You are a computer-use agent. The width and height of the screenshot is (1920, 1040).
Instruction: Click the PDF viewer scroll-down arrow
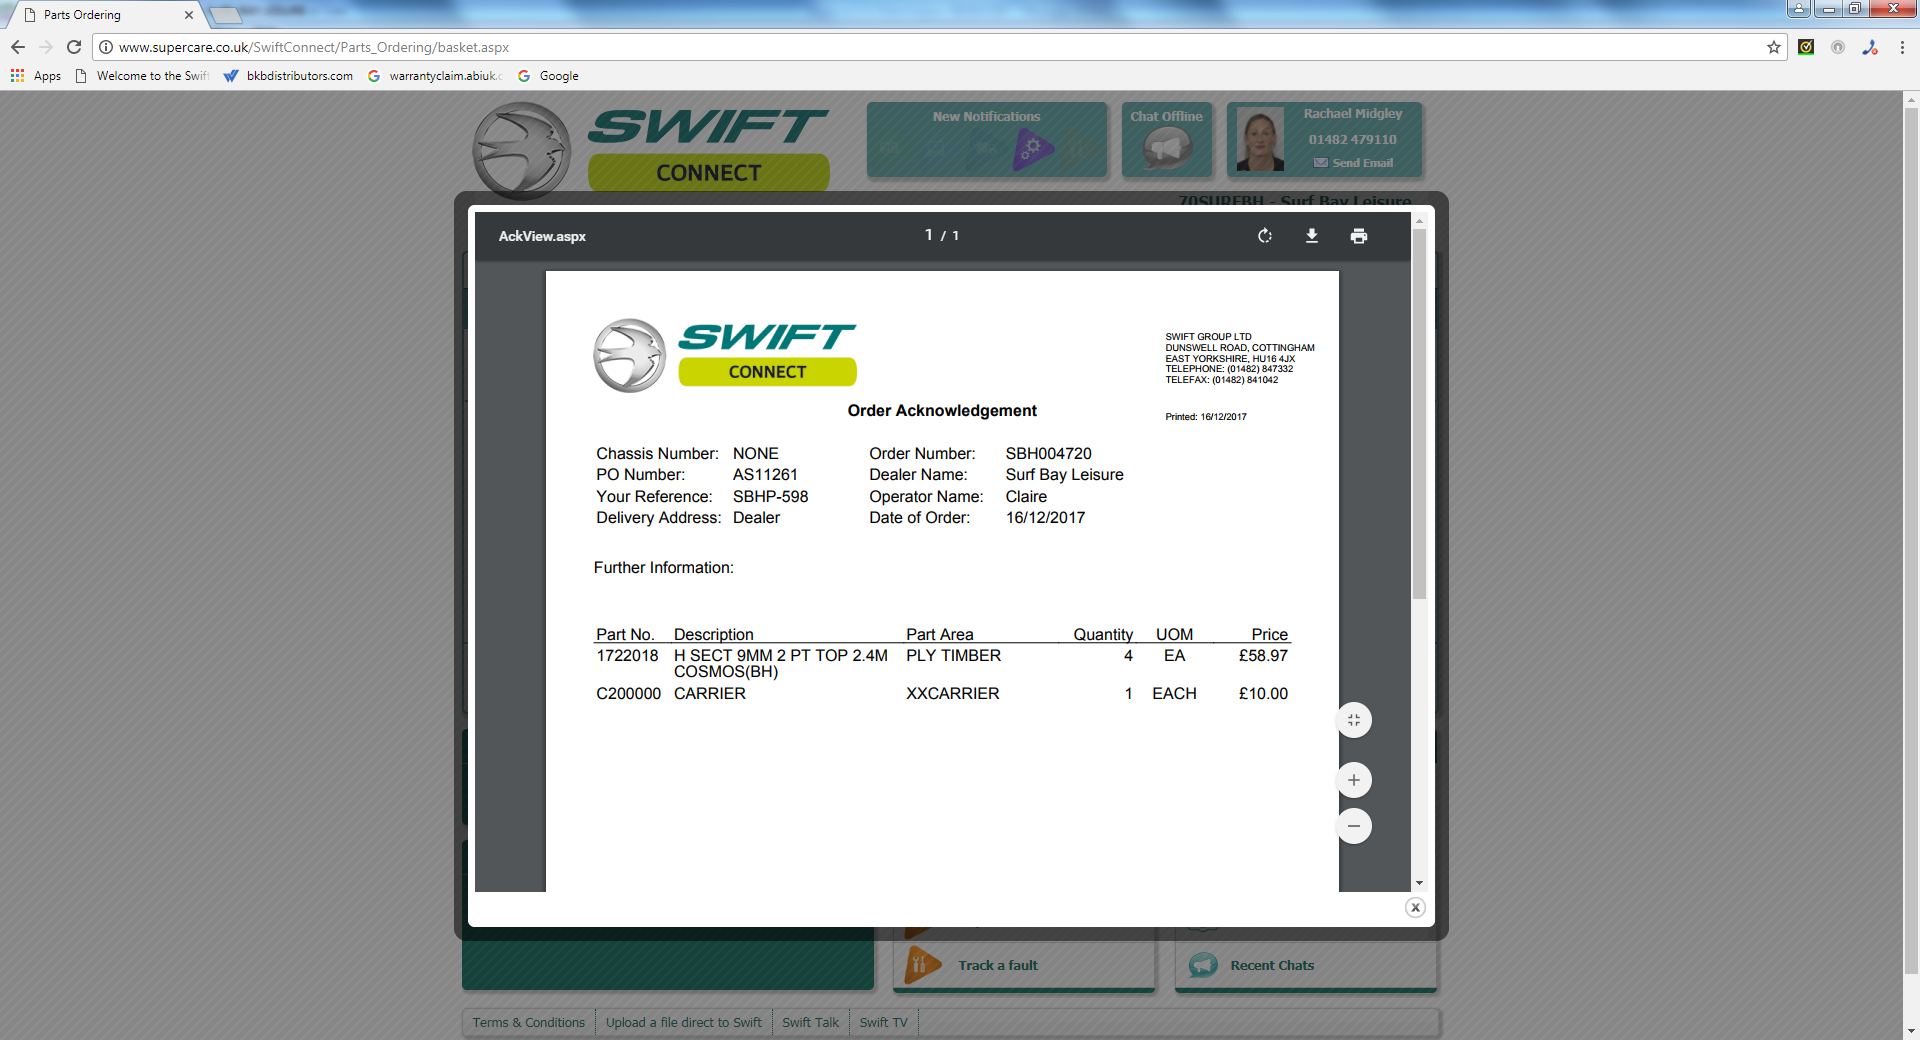click(x=1419, y=884)
